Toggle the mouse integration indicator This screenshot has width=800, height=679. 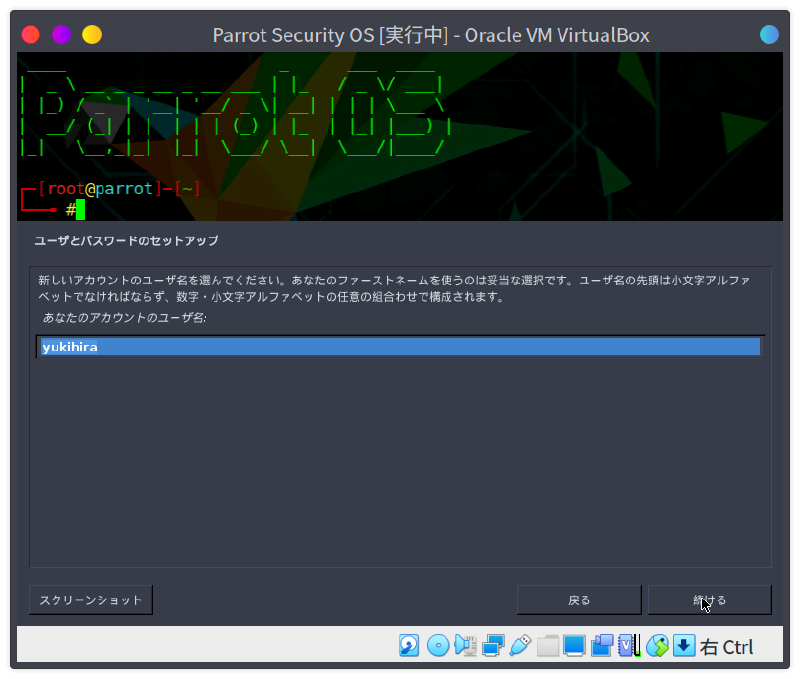coord(657,645)
